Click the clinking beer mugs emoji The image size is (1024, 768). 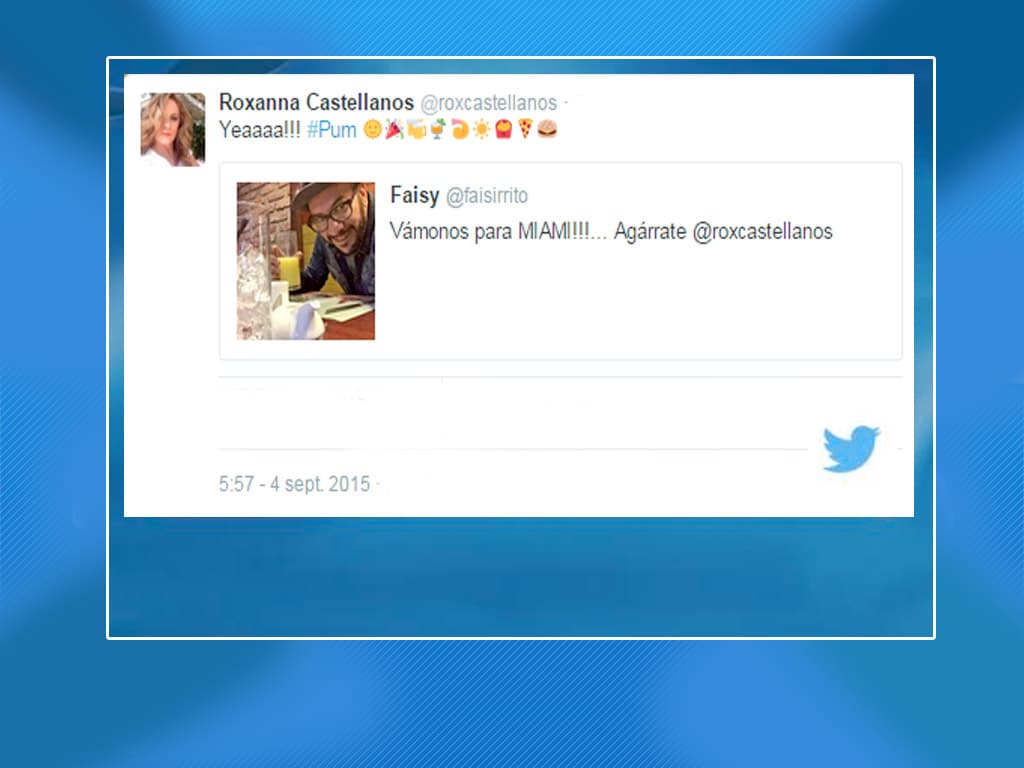[x=416, y=129]
